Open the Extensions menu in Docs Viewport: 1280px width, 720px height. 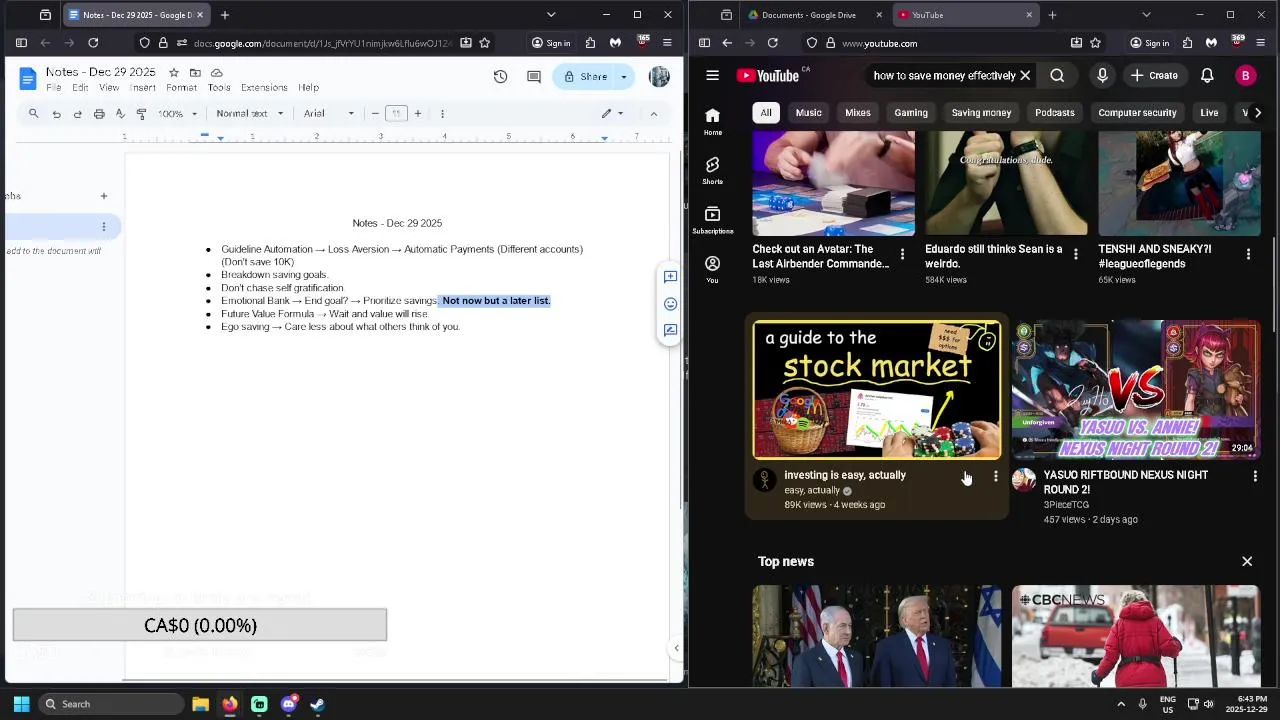pyautogui.click(x=264, y=88)
